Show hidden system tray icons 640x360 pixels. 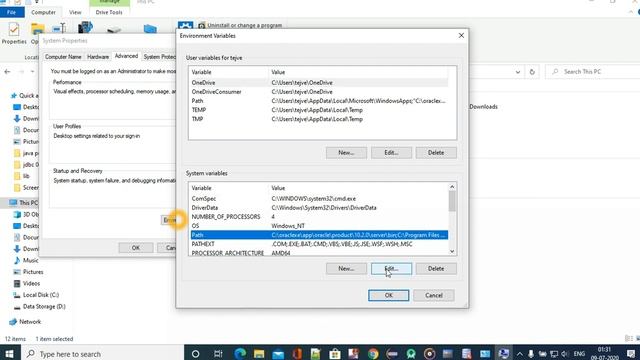(x=519, y=354)
